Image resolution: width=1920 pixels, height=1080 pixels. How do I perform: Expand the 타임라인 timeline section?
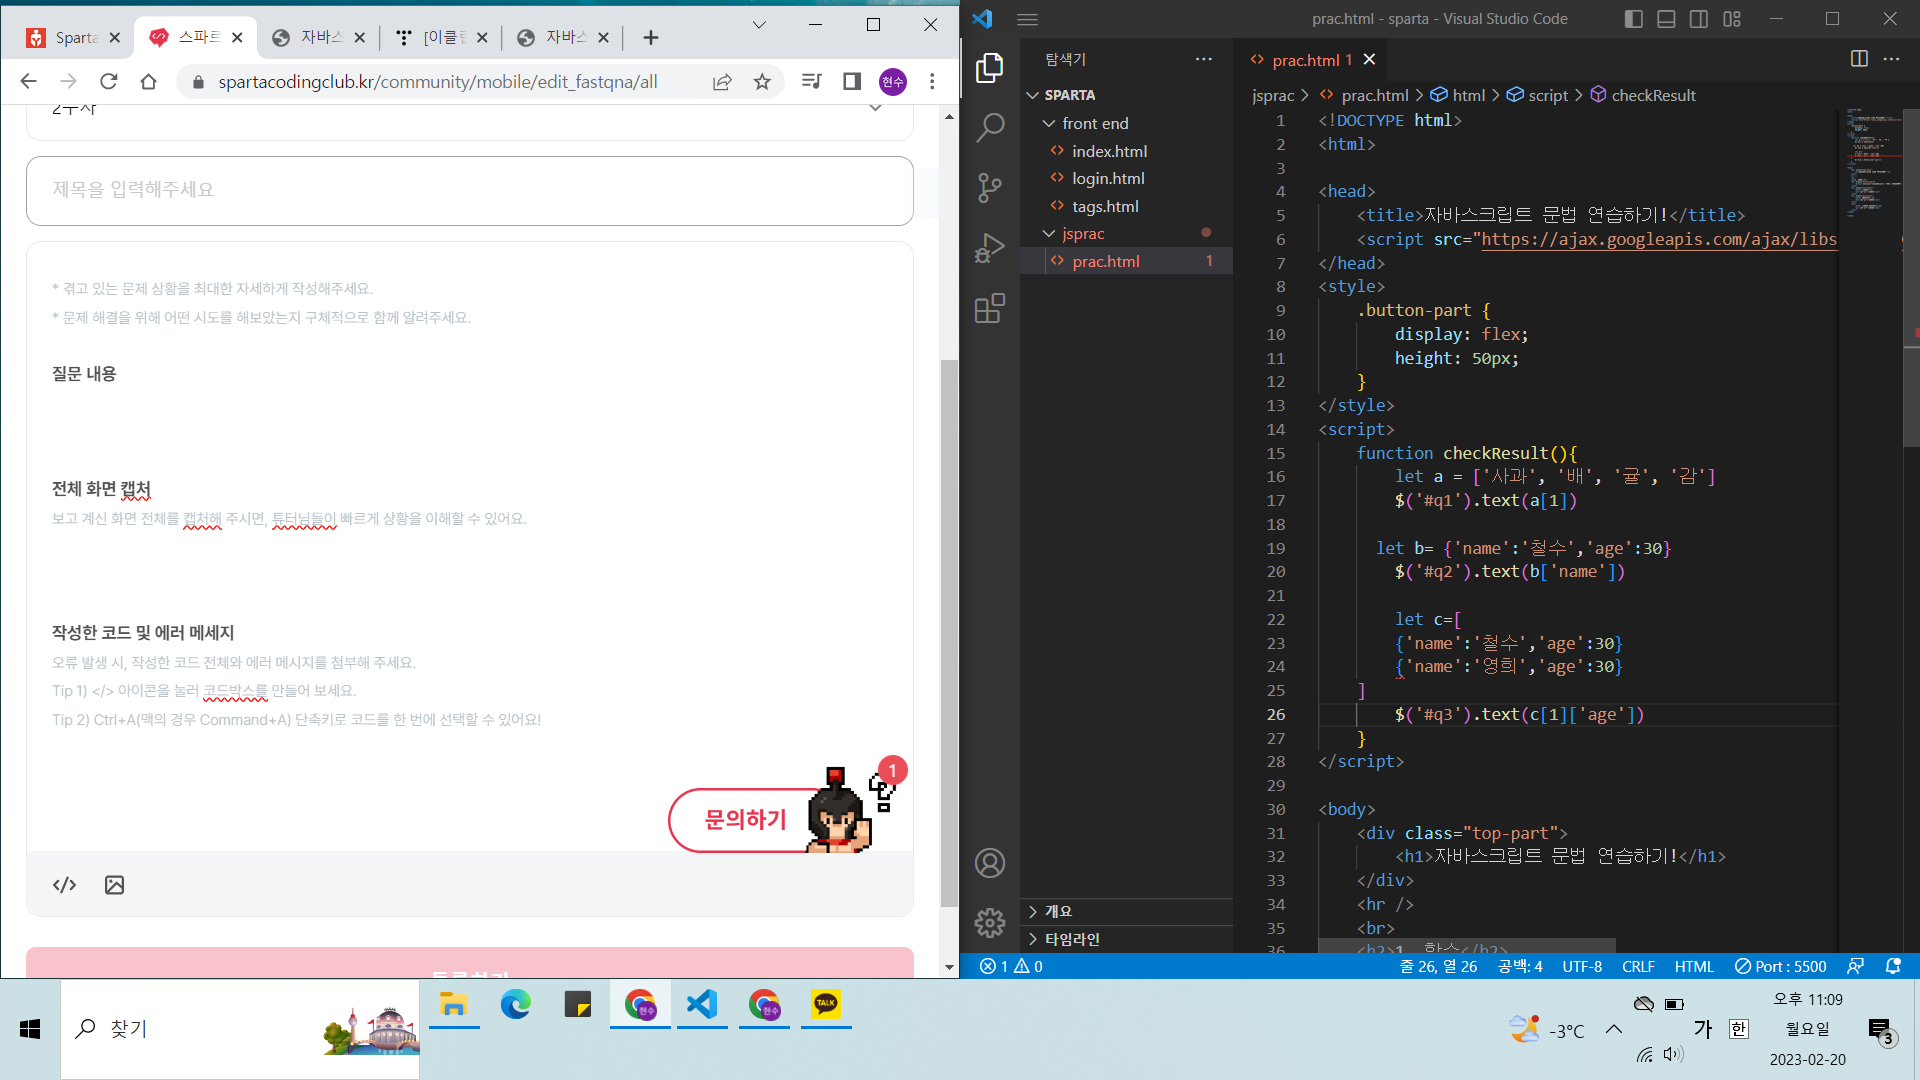coord(1126,939)
